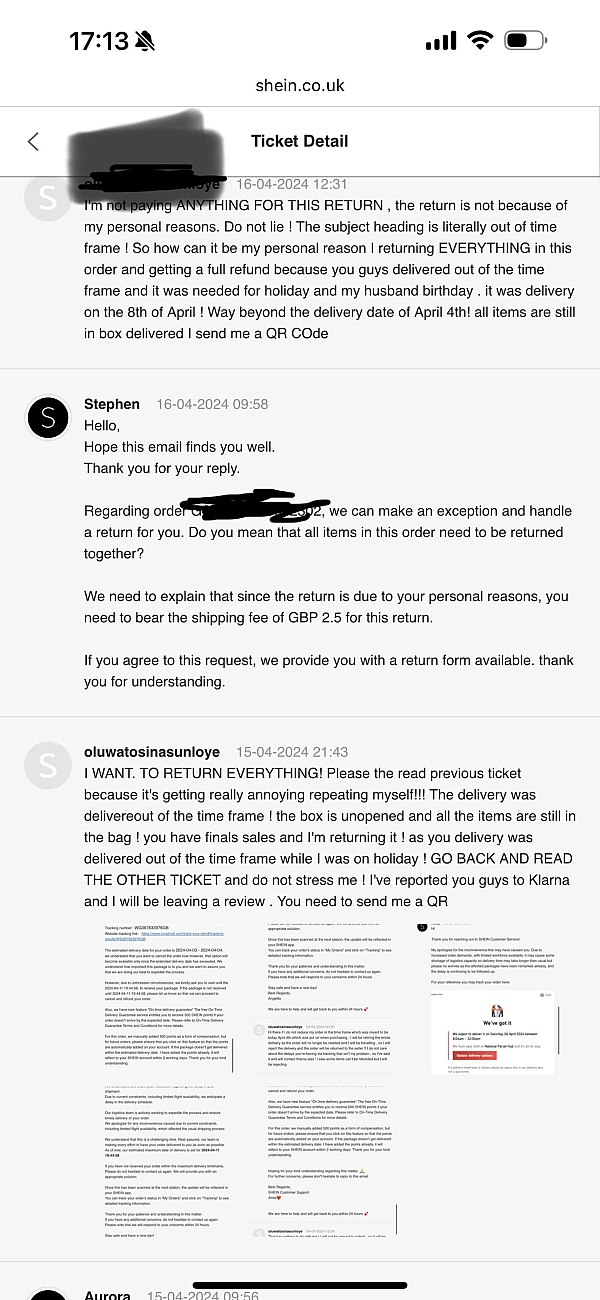
Task: Tap the 16-04-2024 09:58 timestamp
Action: (212, 404)
